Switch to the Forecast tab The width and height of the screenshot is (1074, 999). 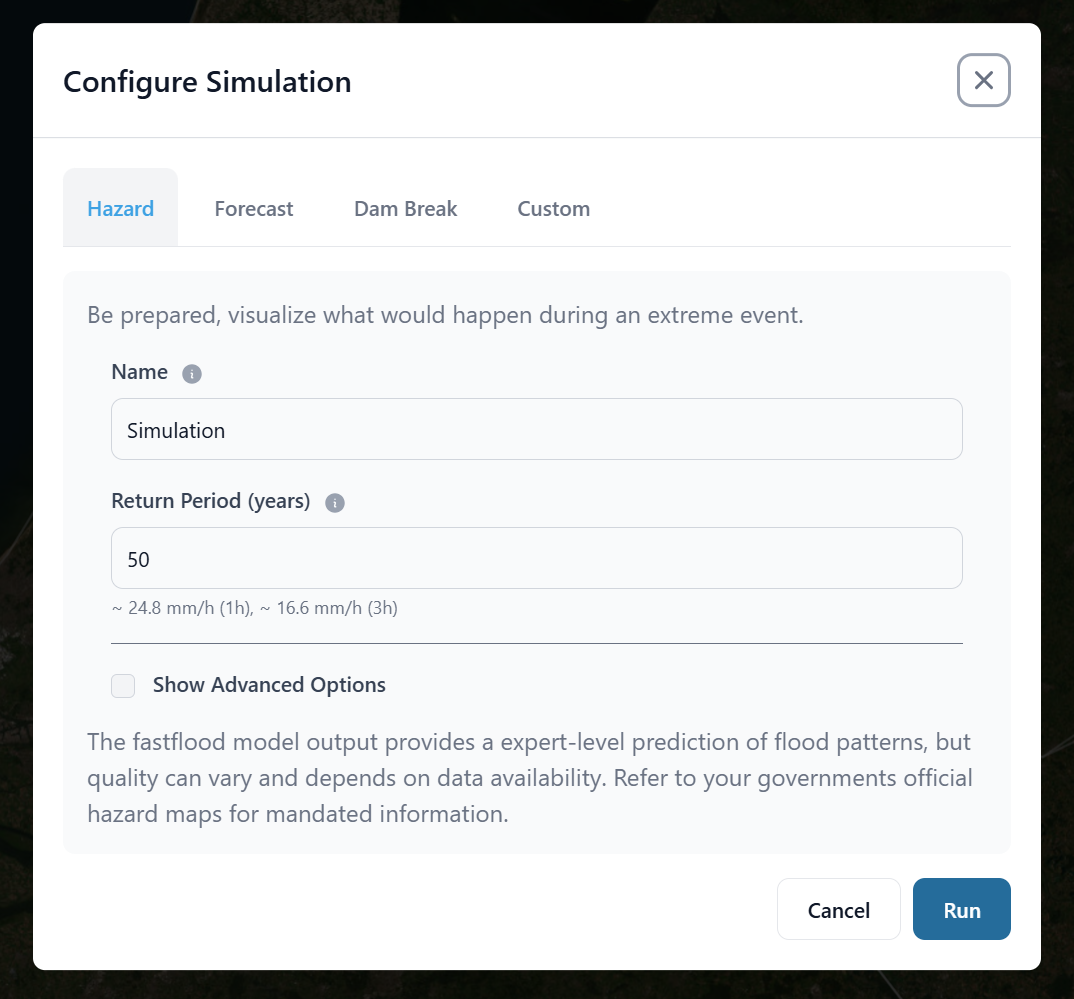pos(254,209)
